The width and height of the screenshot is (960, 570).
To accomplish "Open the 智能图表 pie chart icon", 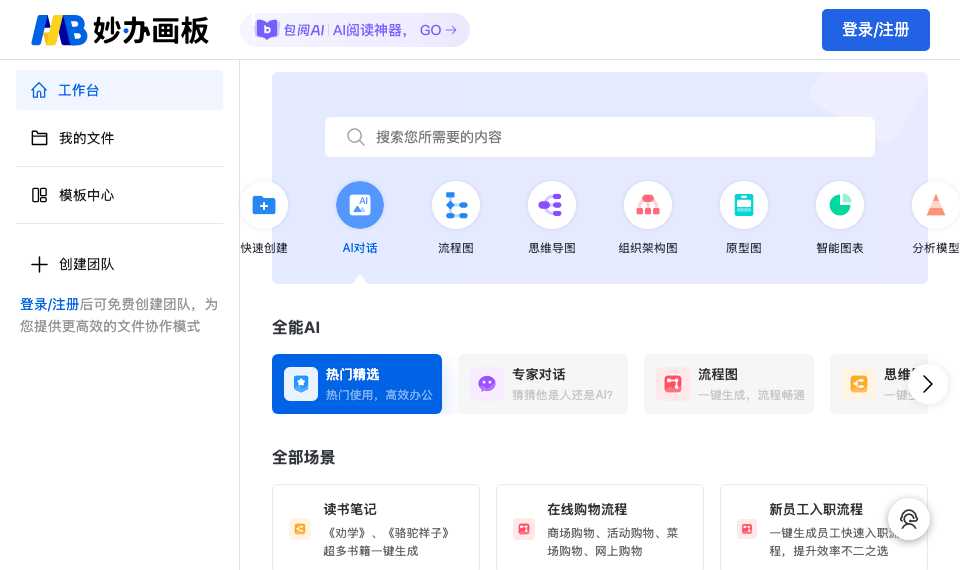I will point(839,205).
